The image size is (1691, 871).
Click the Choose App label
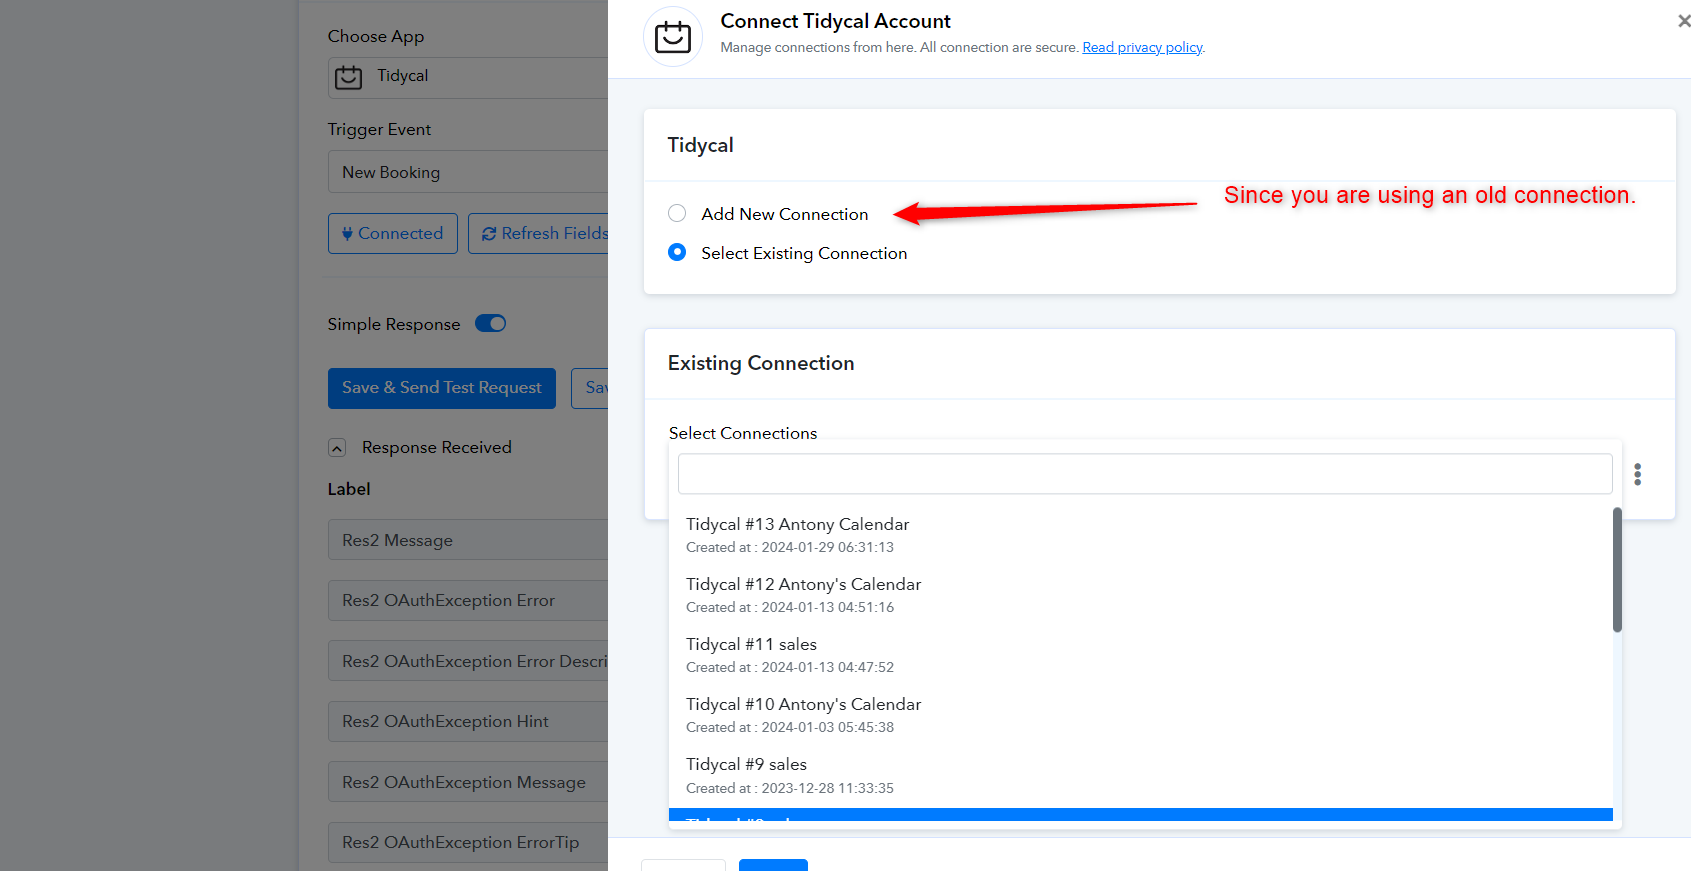[x=376, y=36]
